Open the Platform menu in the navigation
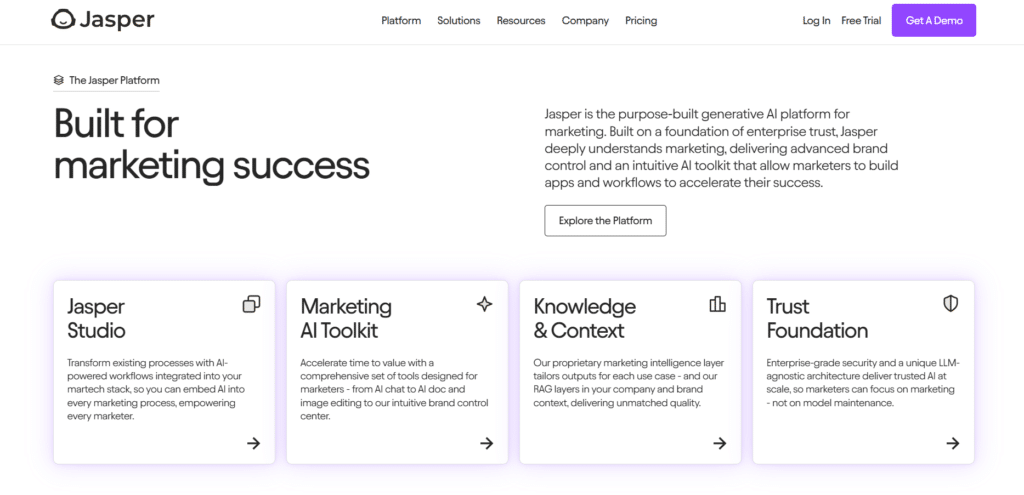 [401, 20]
